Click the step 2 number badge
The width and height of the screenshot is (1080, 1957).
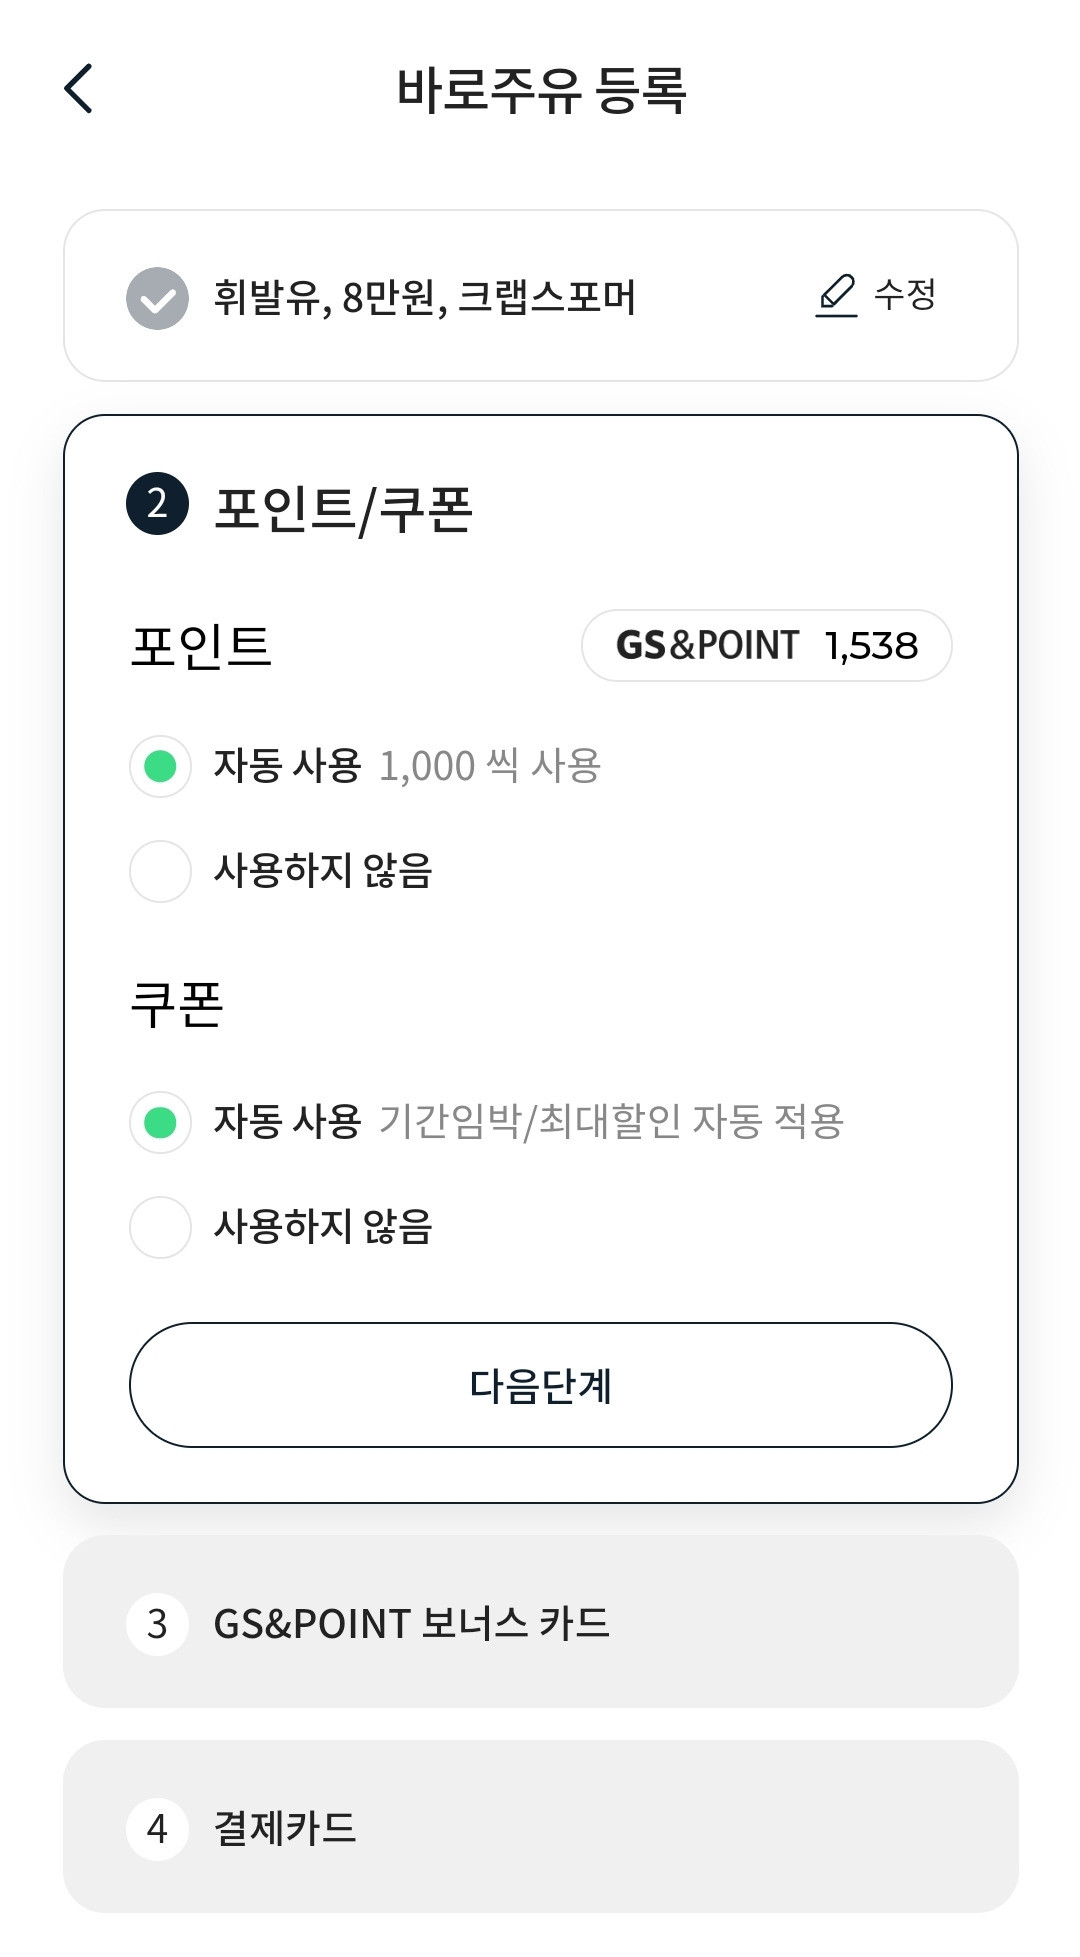pyautogui.click(x=157, y=504)
